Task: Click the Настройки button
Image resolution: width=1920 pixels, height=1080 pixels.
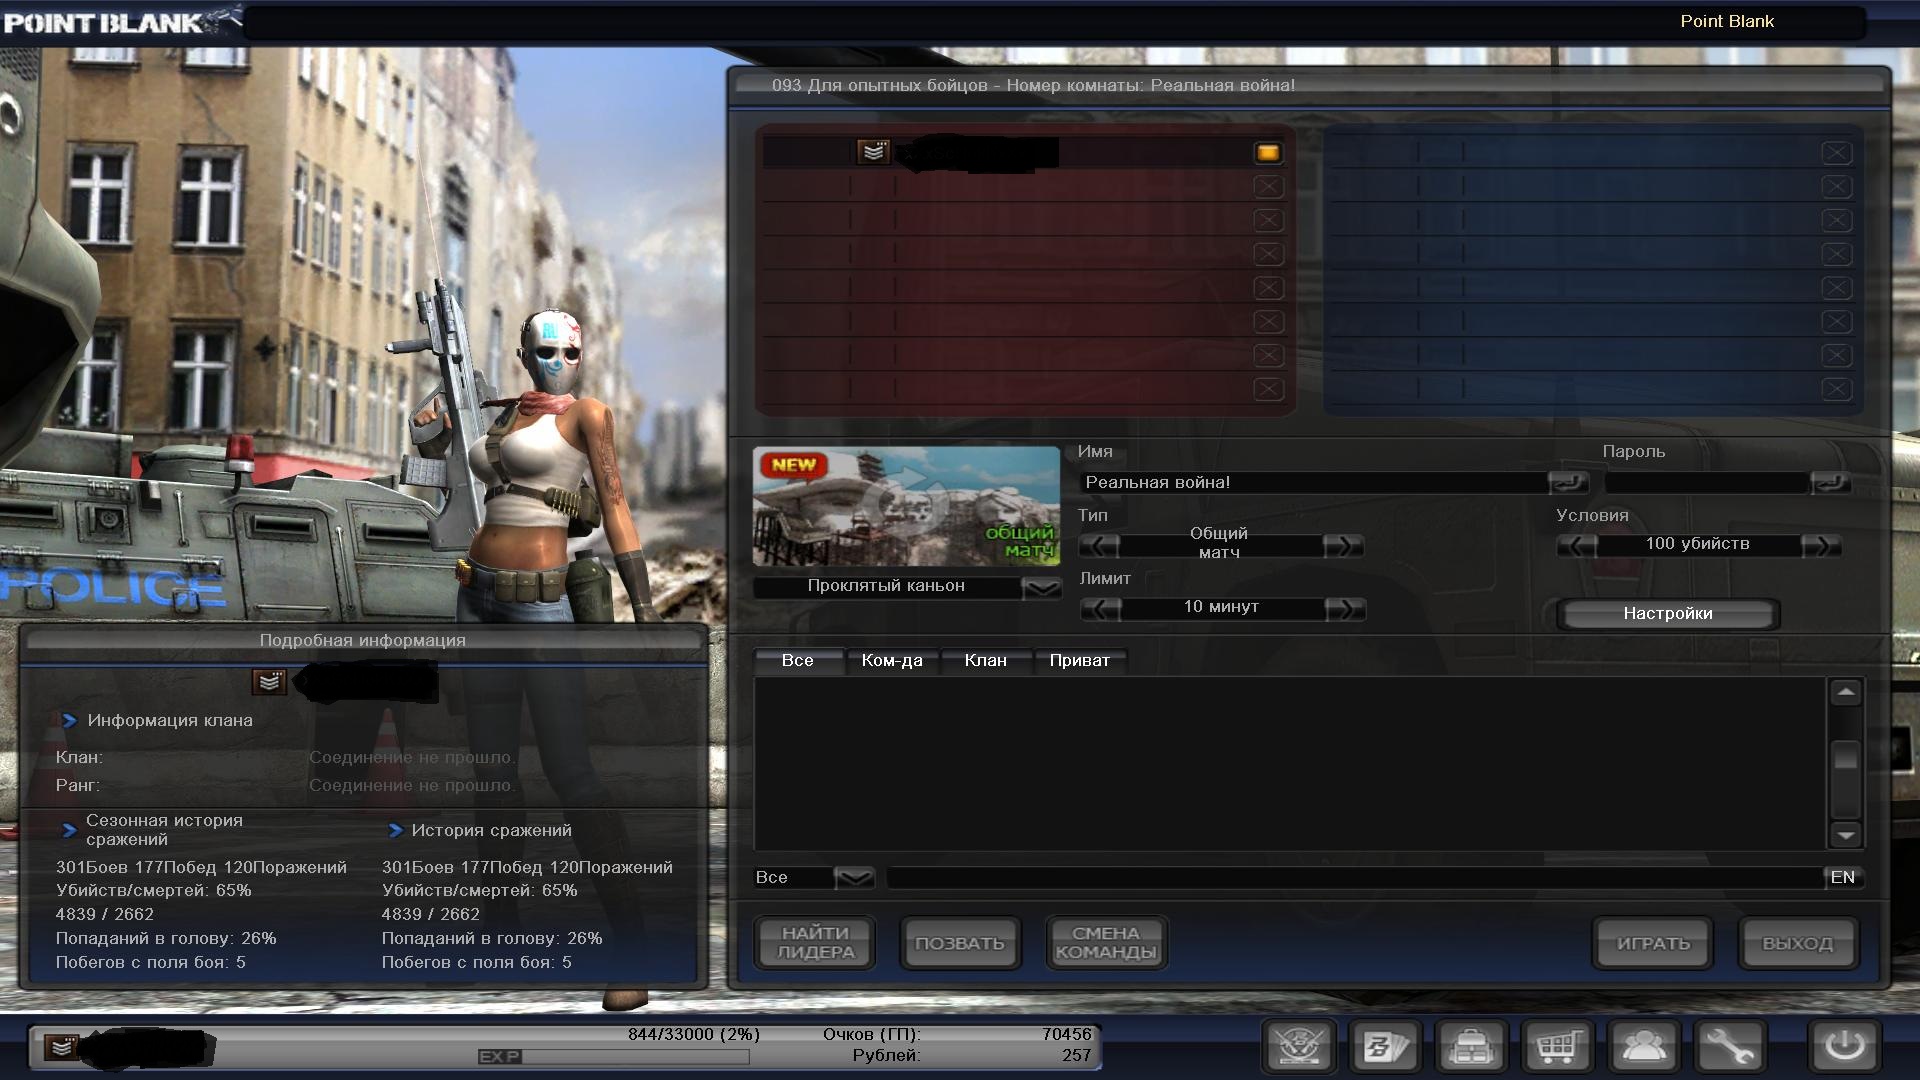Action: pos(1667,614)
